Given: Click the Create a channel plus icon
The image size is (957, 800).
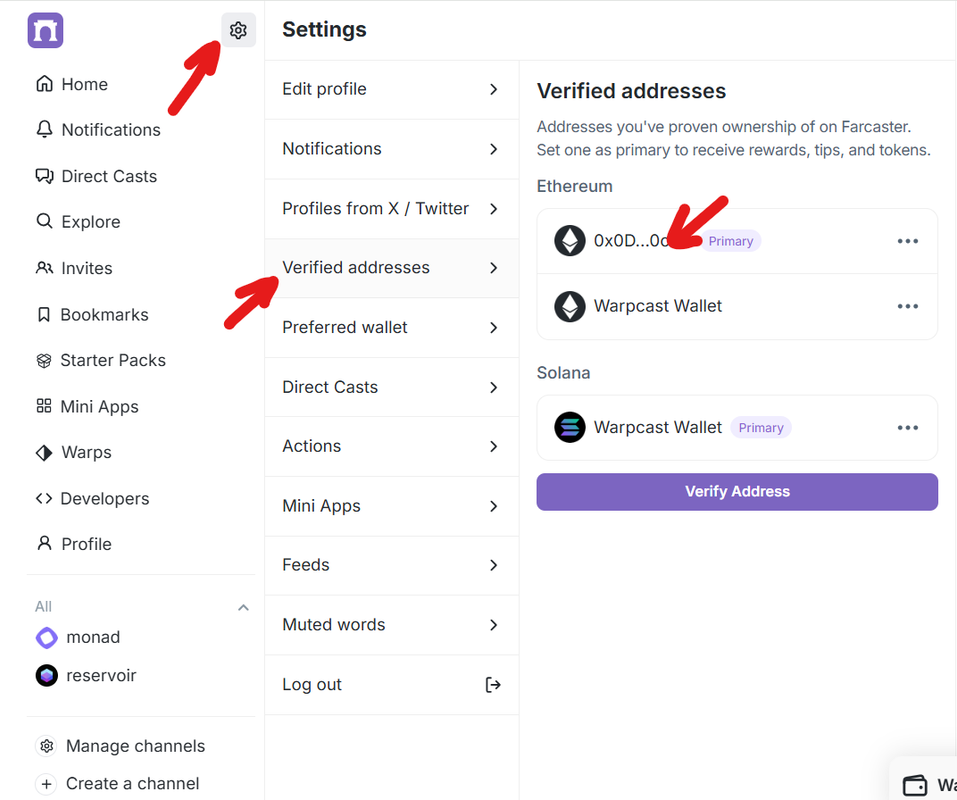Looking at the screenshot, I should (x=46, y=784).
